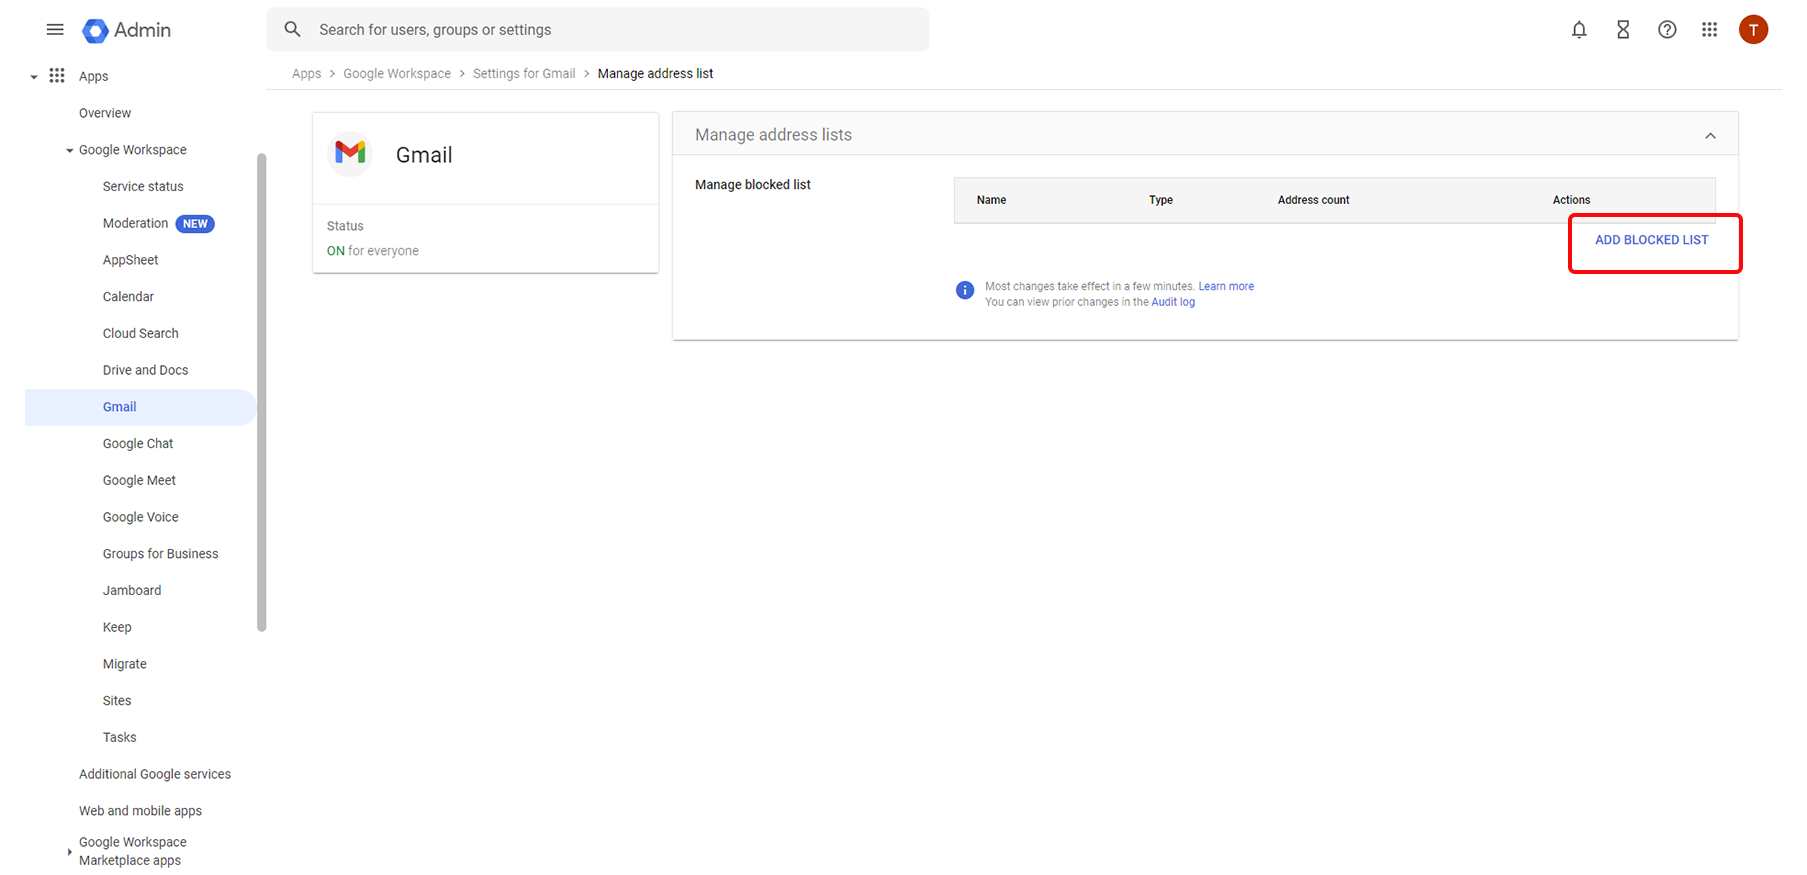The image size is (1807, 875).
Task: Open the Google apps grid launcher
Action: (x=1710, y=30)
